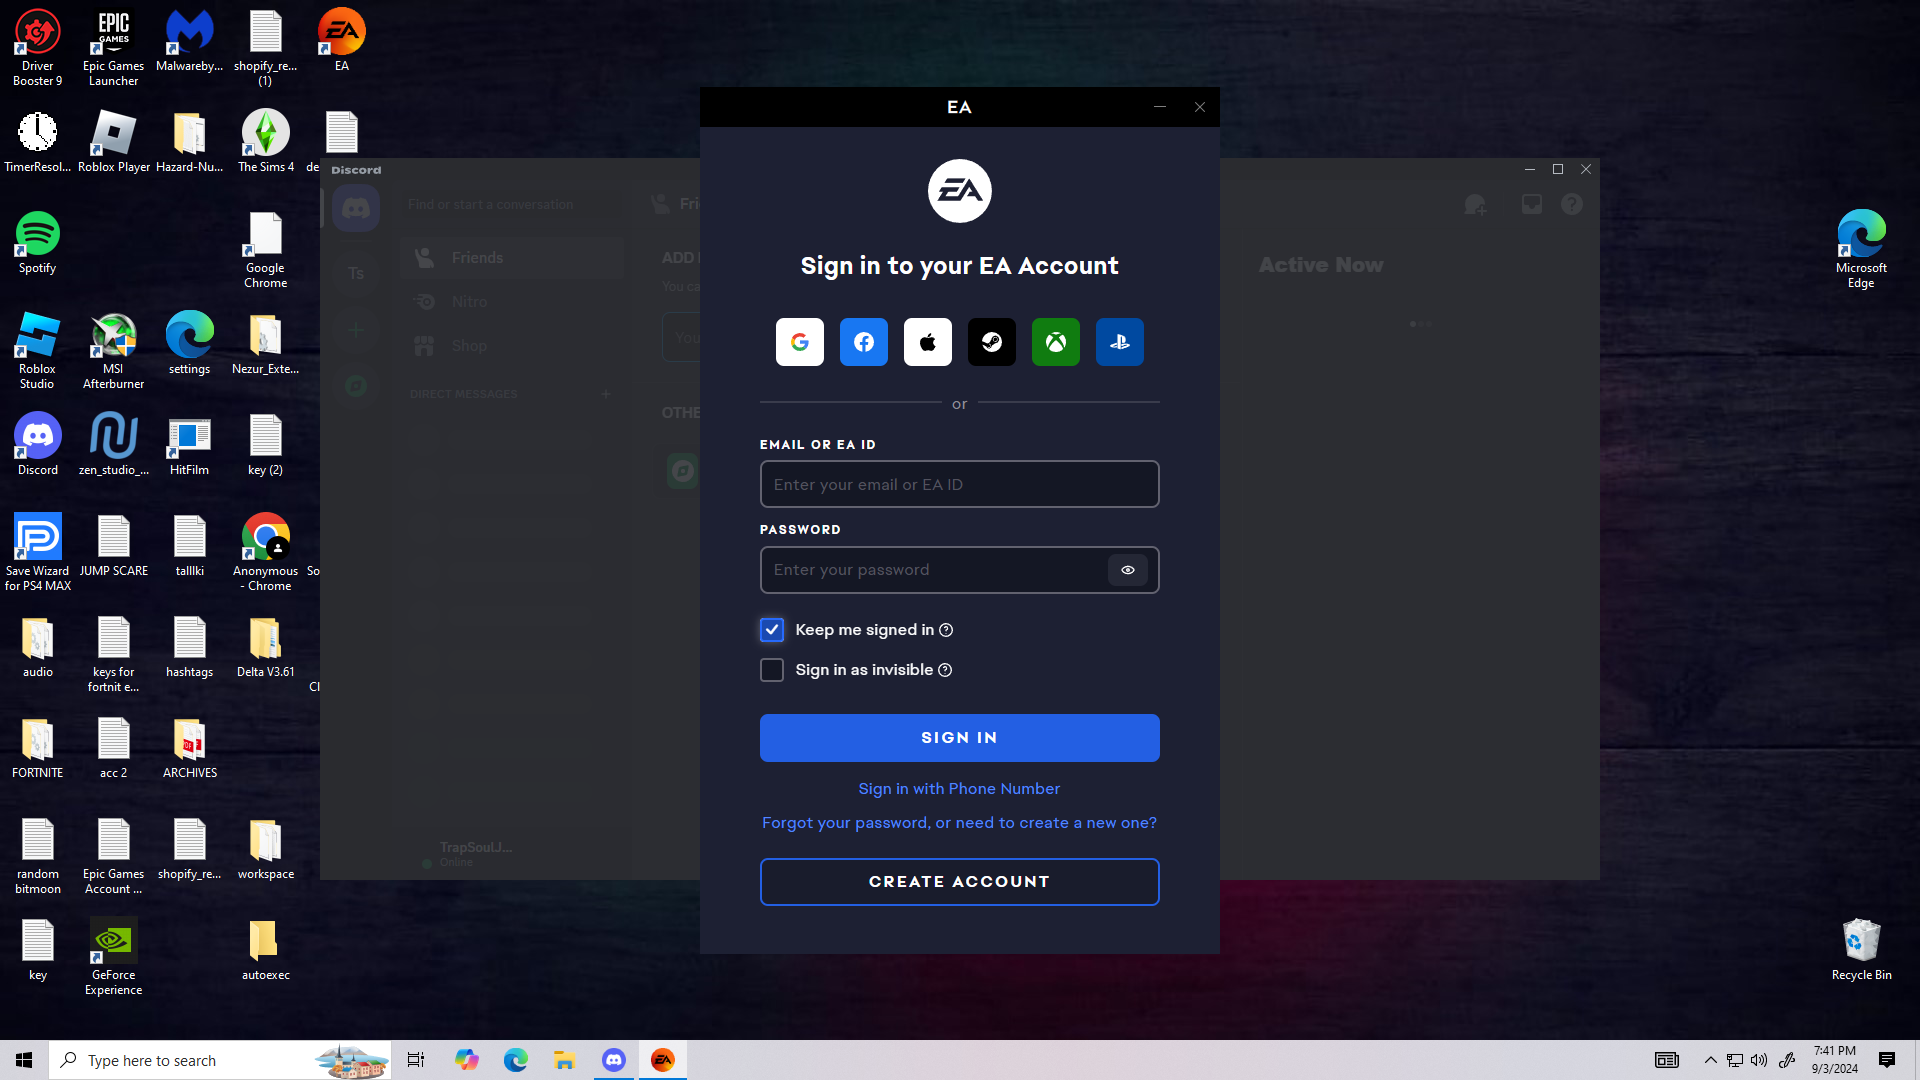Click CREATE ACCOUNT button

tap(959, 882)
